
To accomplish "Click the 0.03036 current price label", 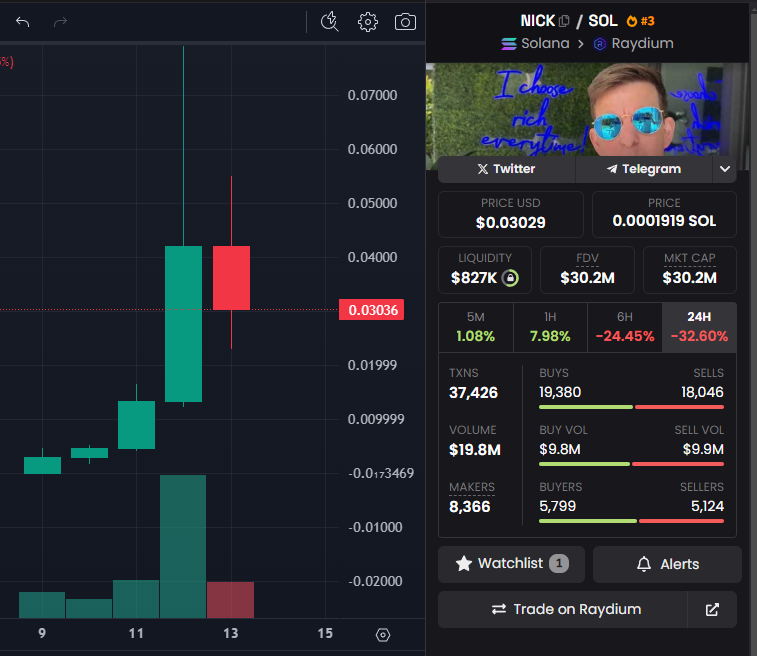I will click(x=371, y=310).
